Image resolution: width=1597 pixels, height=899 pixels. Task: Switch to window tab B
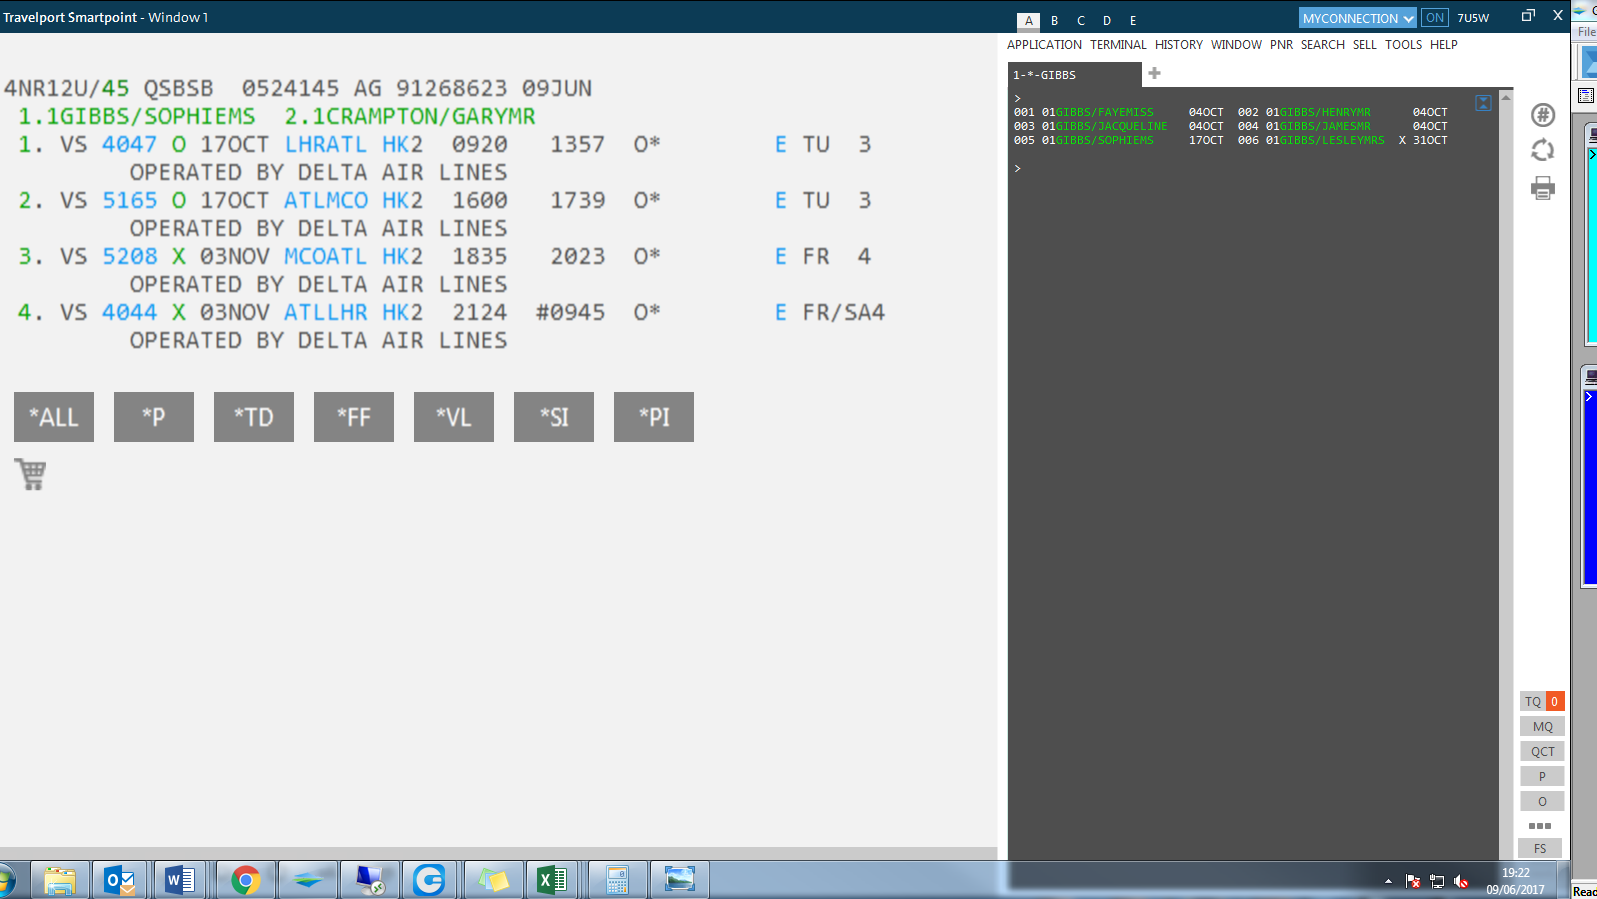pos(1054,21)
